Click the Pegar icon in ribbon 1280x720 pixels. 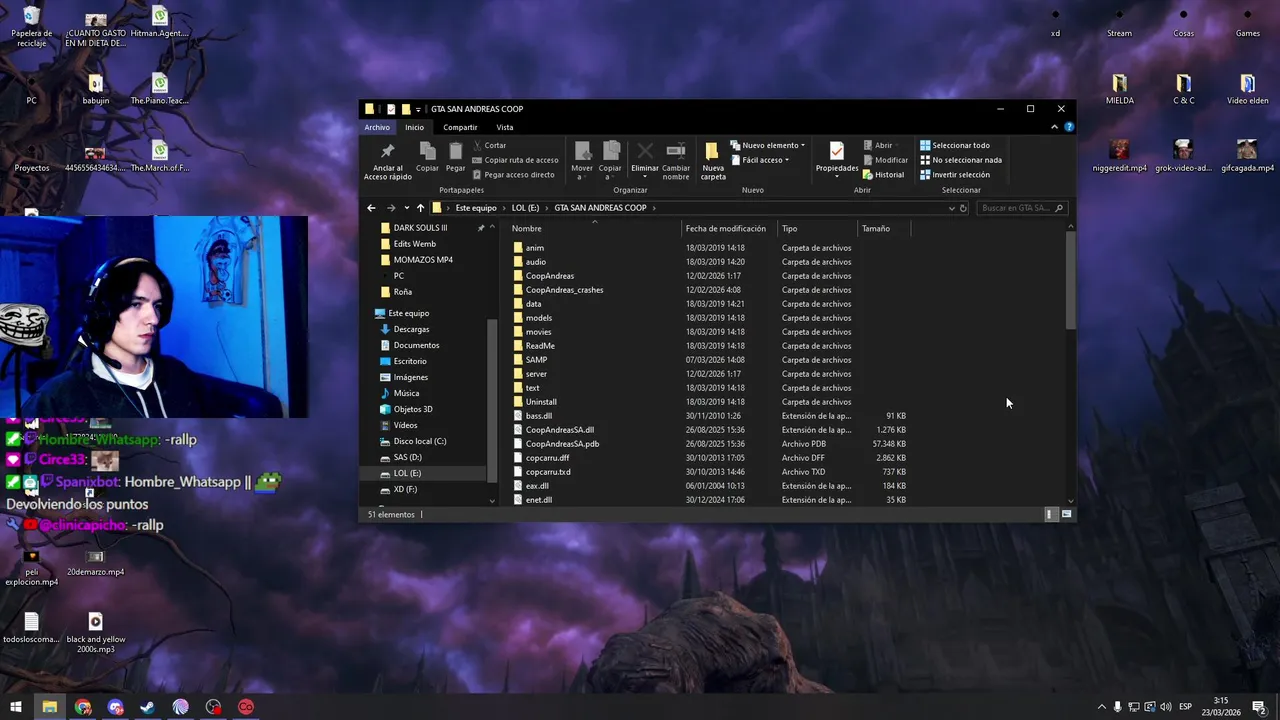(456, 157)
